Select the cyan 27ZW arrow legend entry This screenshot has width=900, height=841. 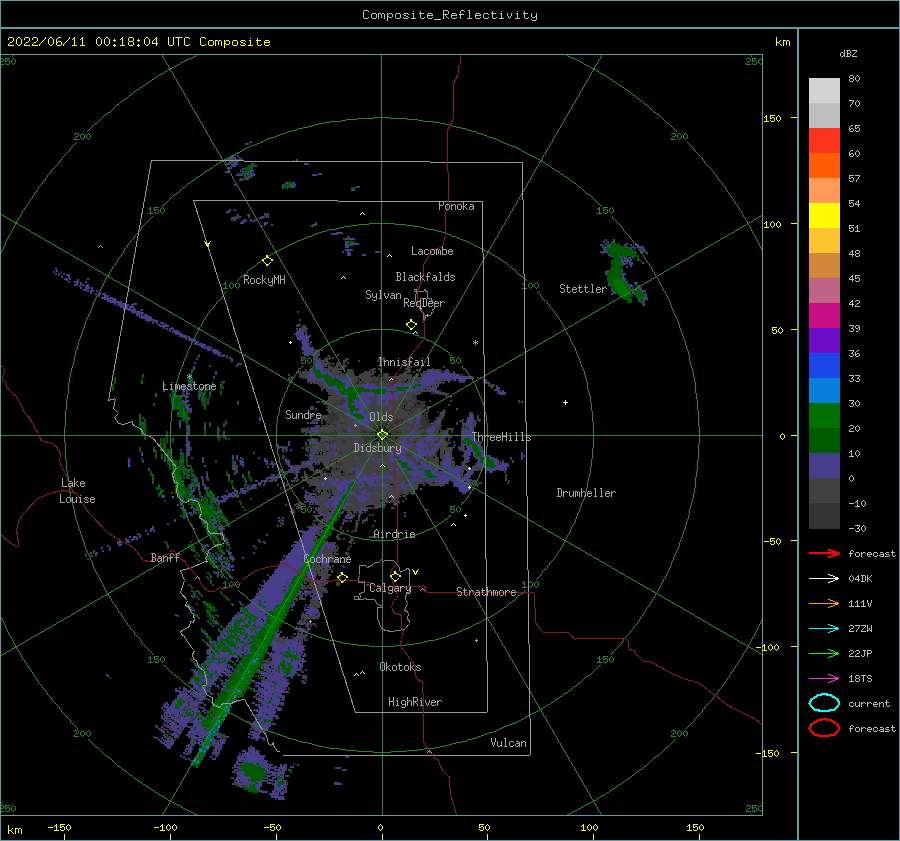(x=824, y=629)
